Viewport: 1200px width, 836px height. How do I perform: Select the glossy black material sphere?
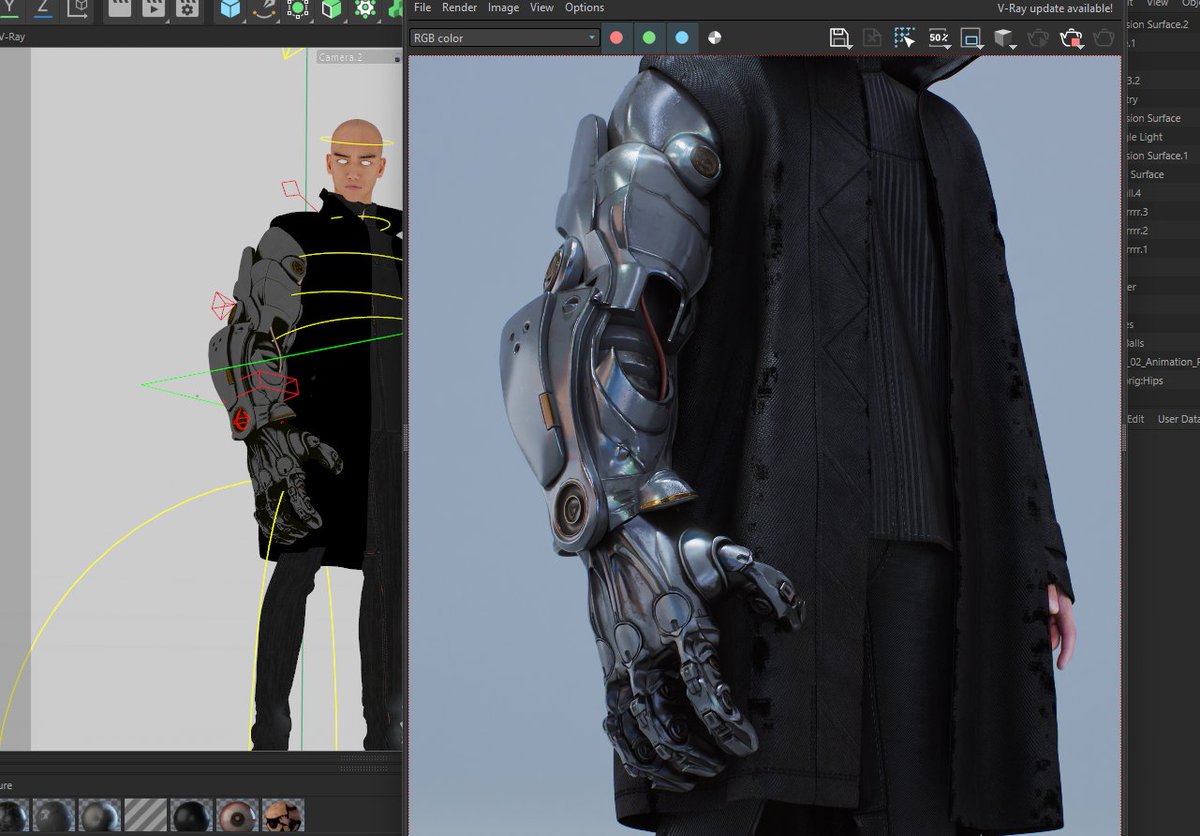coord(190,816)
